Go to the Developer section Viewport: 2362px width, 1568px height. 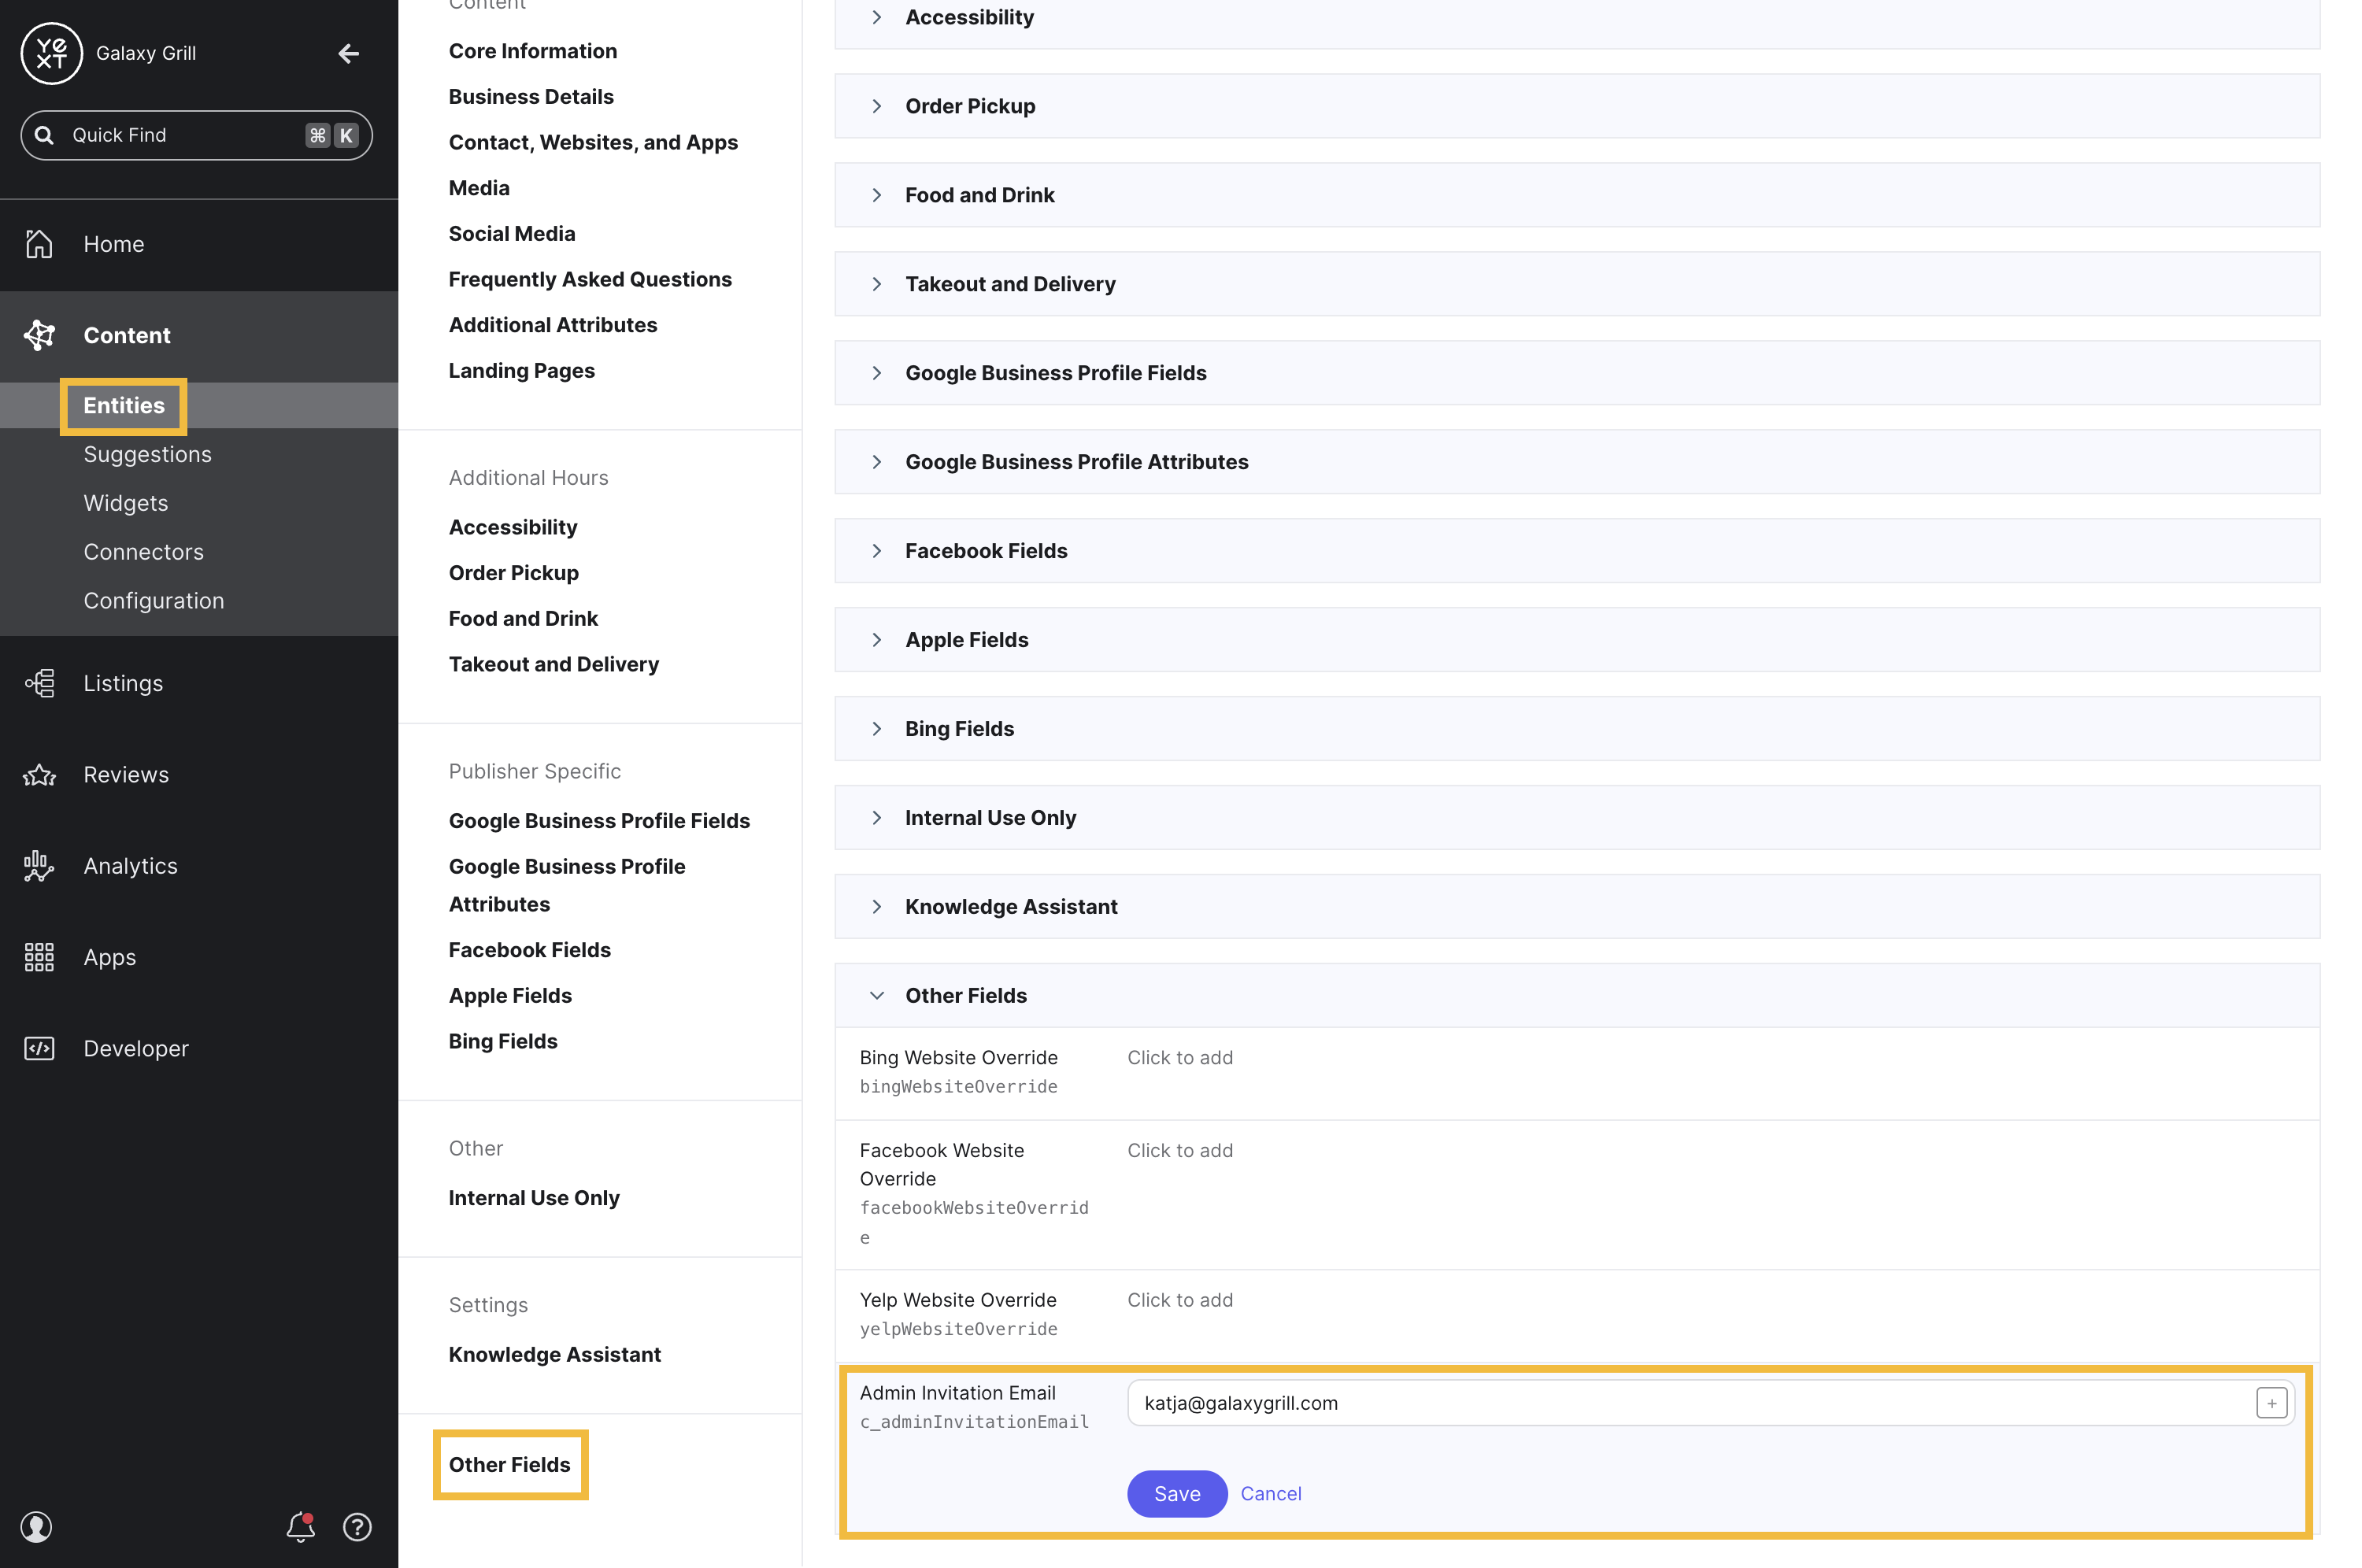tap(135, 1048)
